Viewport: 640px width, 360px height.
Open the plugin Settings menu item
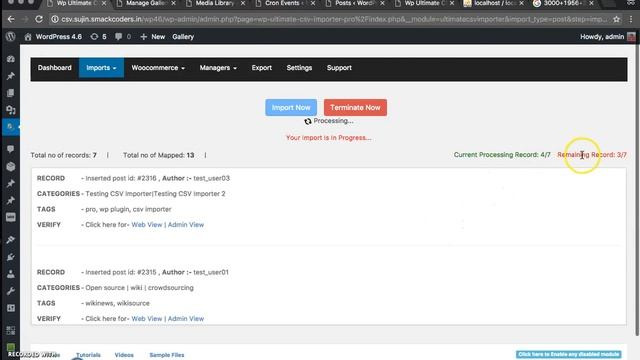point(299,68)
